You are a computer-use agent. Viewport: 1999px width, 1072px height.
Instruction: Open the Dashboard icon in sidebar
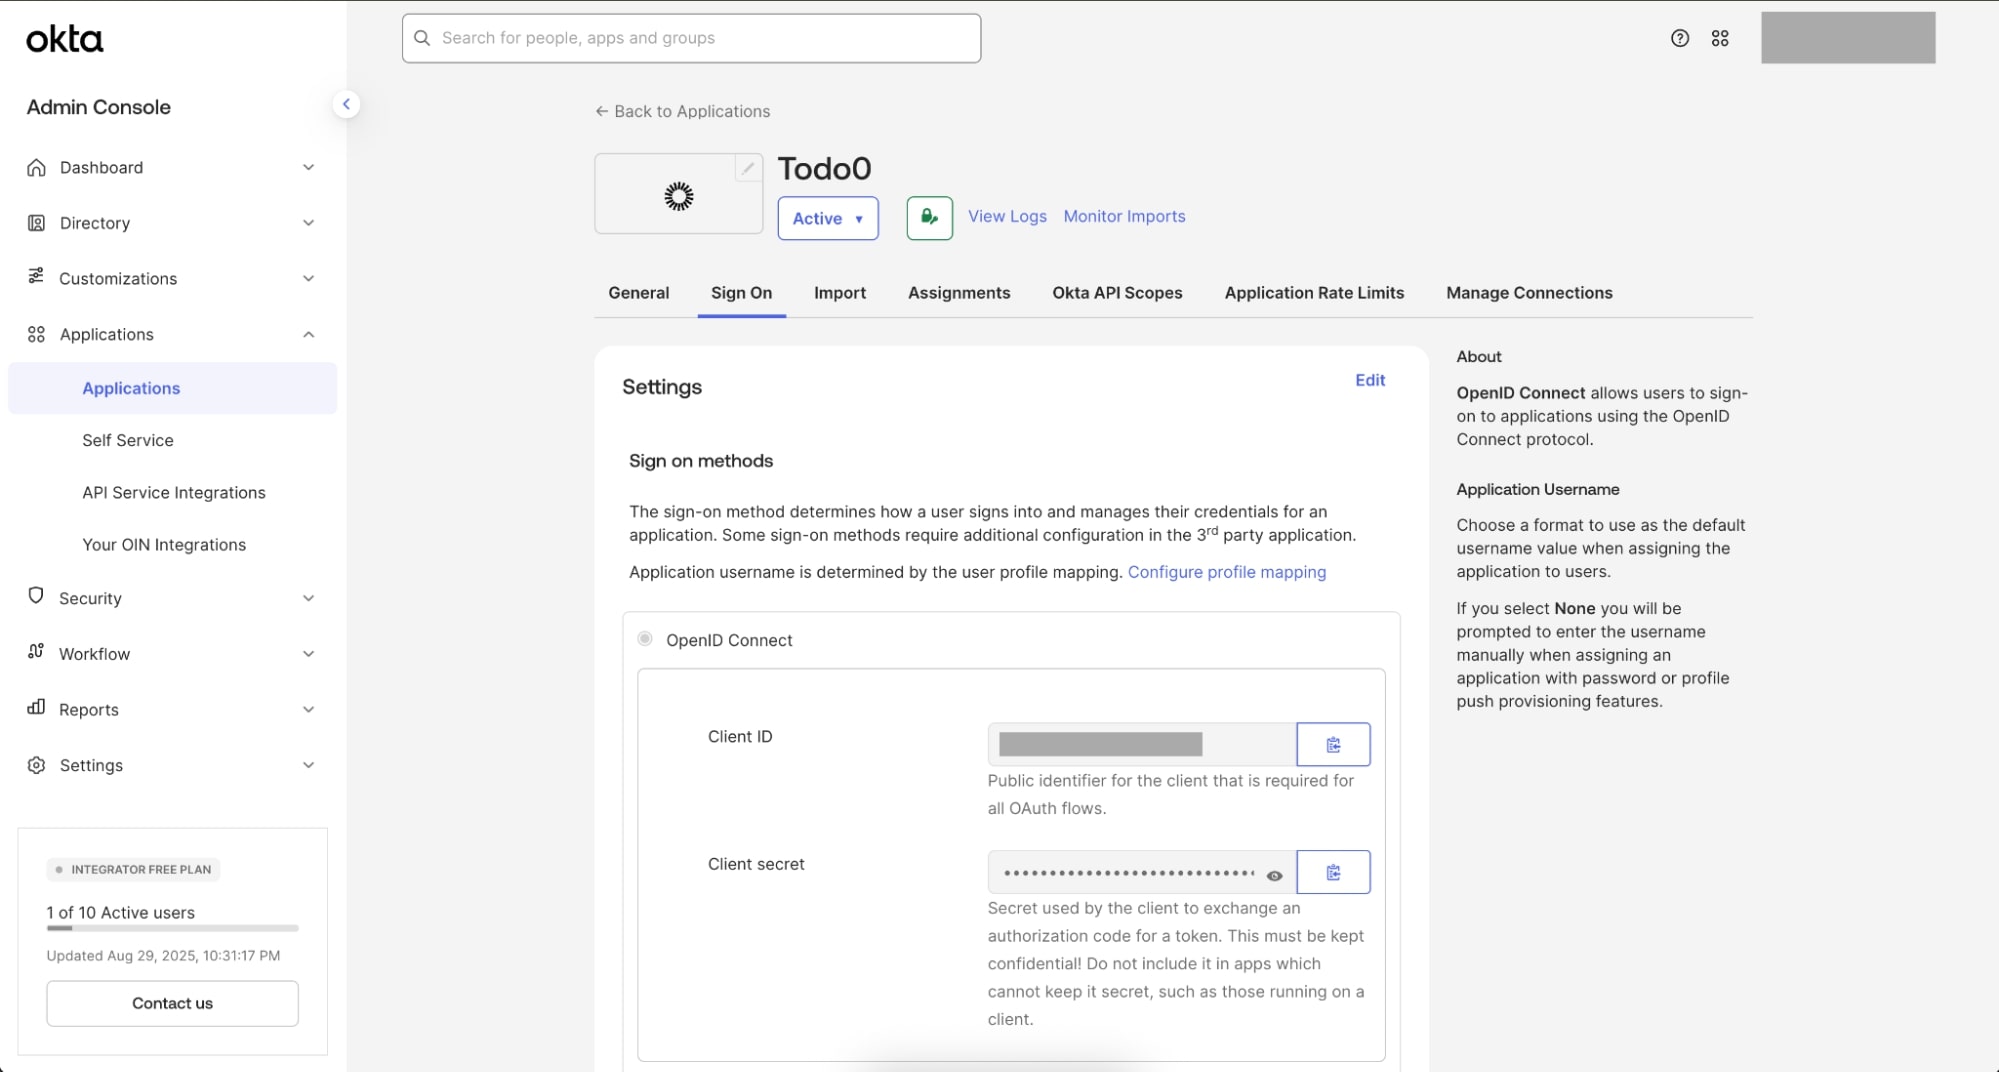tap(36, 167)
